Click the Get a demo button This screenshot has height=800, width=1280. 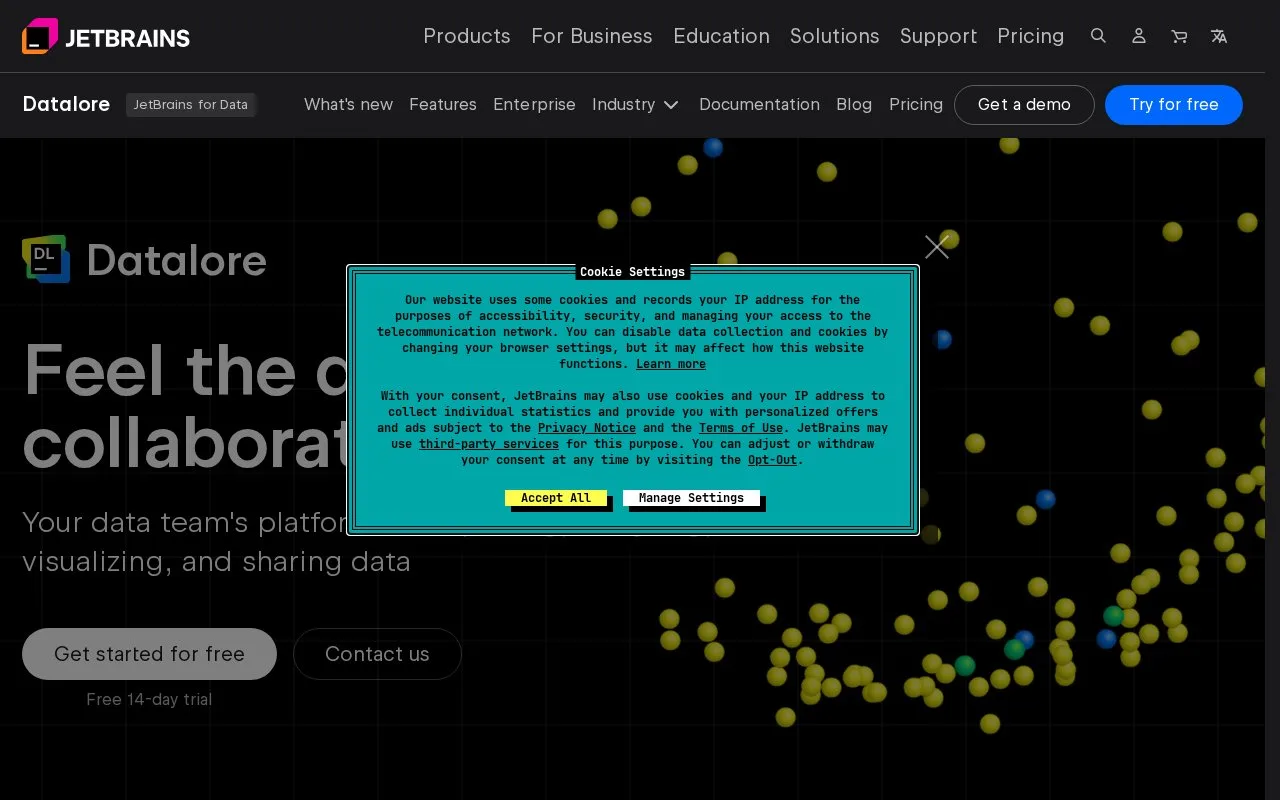tap(1024, 105)
